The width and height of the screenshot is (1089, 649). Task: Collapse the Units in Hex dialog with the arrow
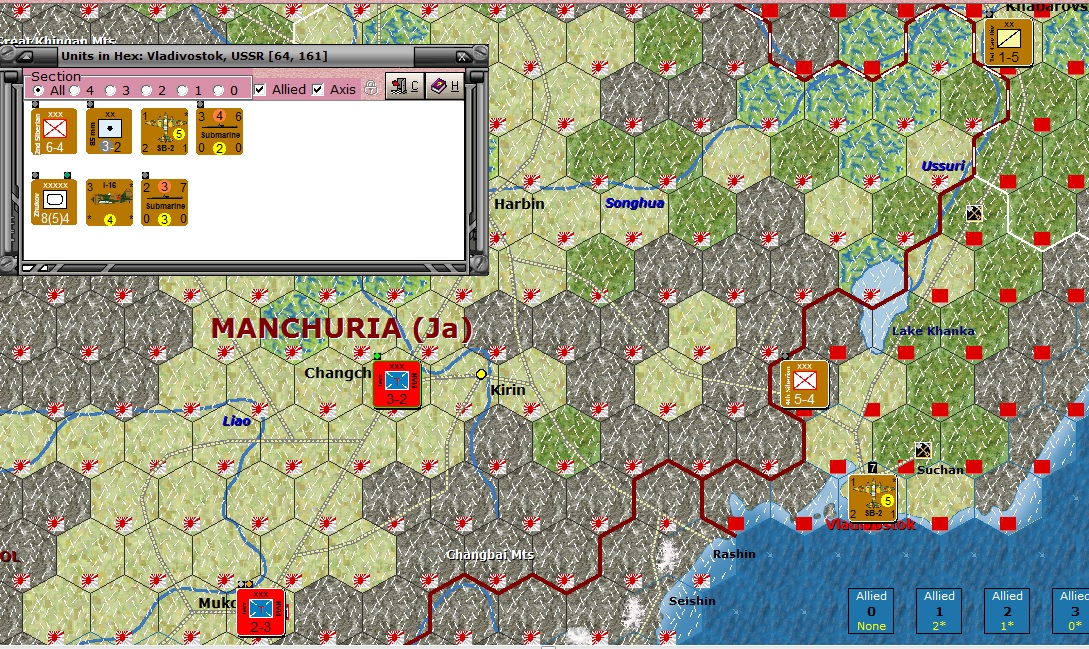(25, 56)
